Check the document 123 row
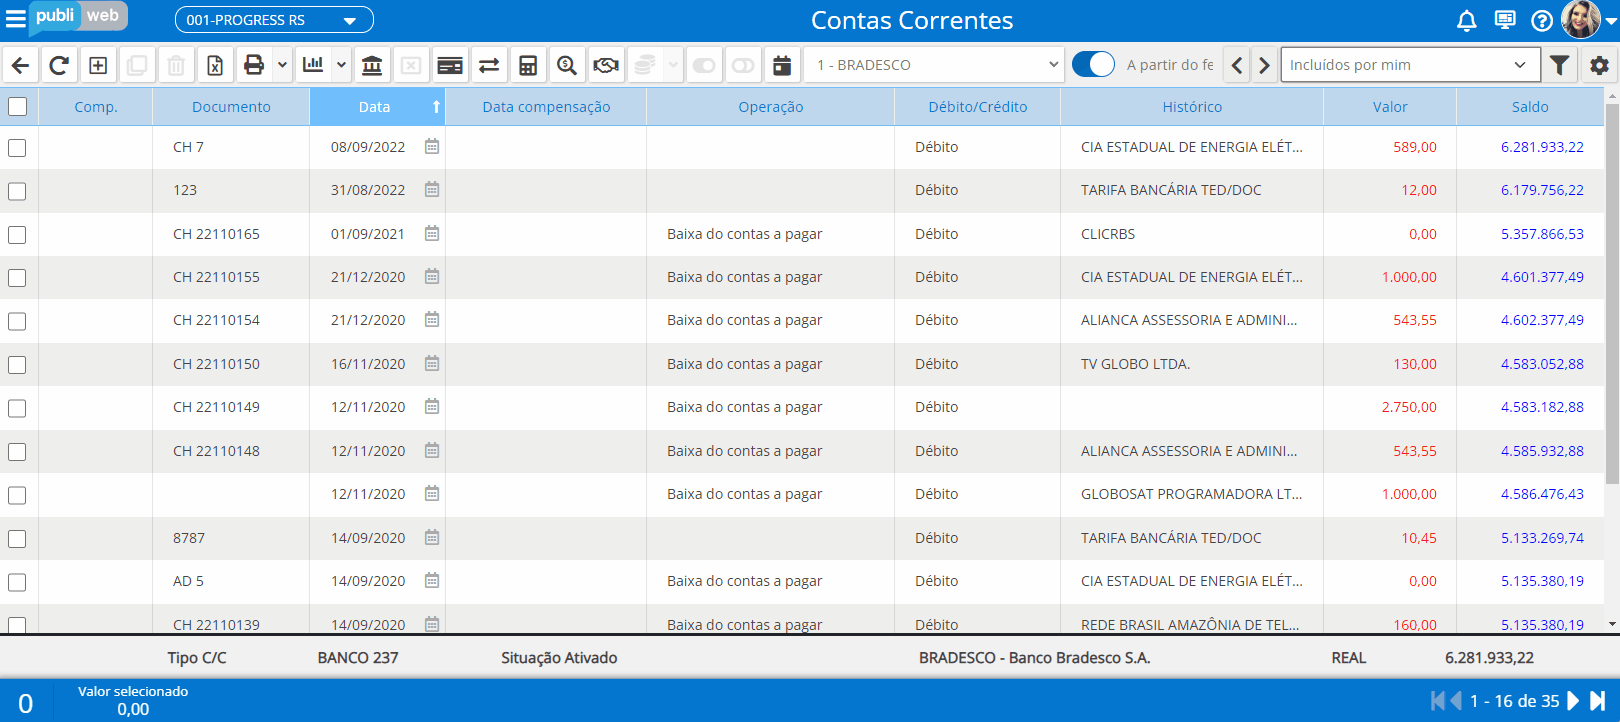The width and height of the screenshot is (1620, 722). point(17,191)
